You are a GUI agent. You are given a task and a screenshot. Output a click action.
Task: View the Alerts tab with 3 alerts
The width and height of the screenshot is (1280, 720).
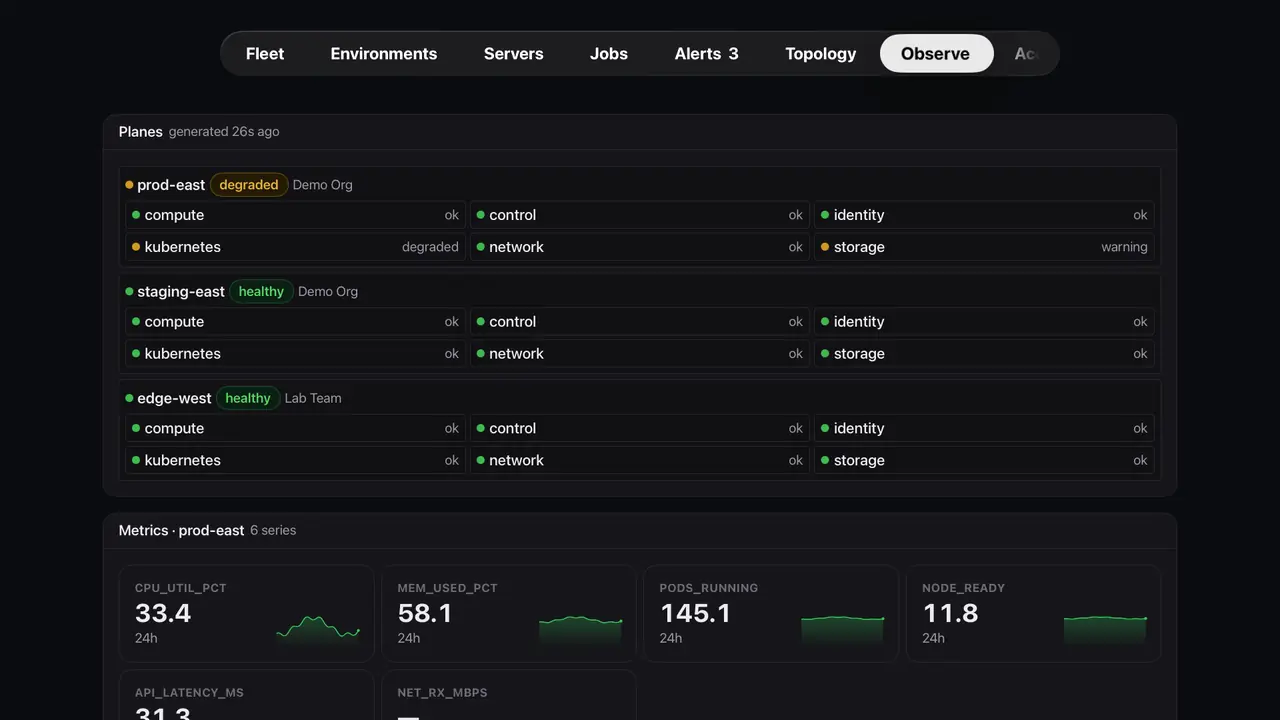click(x=707, y=54)
